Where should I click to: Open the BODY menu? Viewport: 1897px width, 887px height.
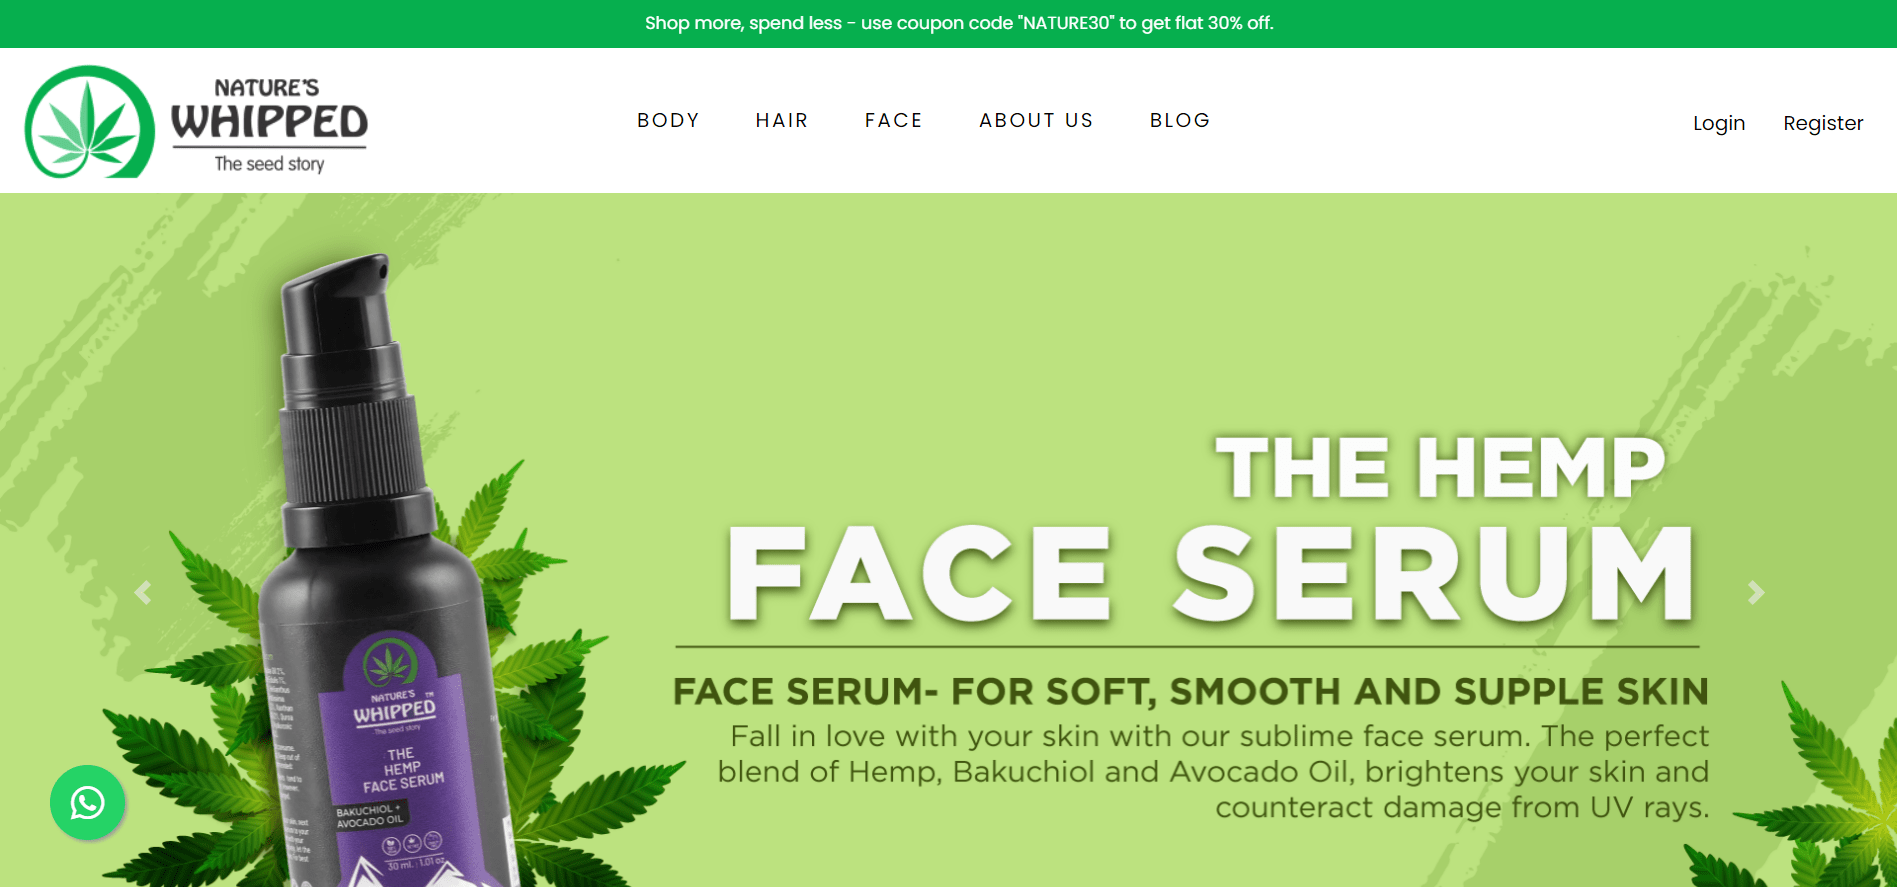tap(668, 120)
